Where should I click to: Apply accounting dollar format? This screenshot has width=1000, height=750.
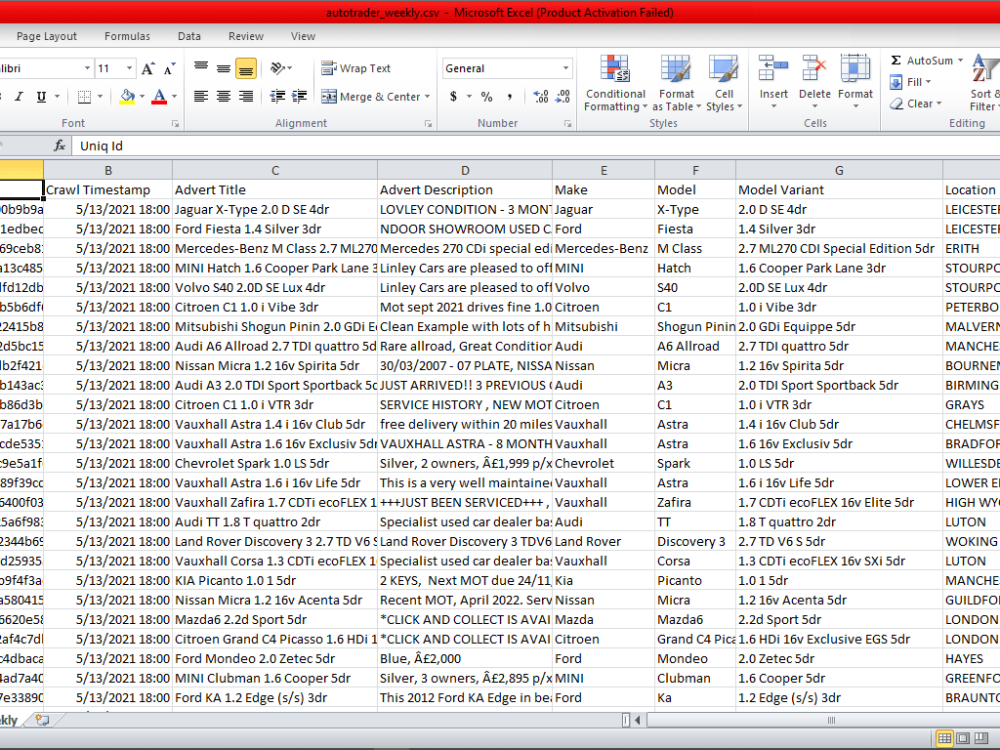point(453,96)
